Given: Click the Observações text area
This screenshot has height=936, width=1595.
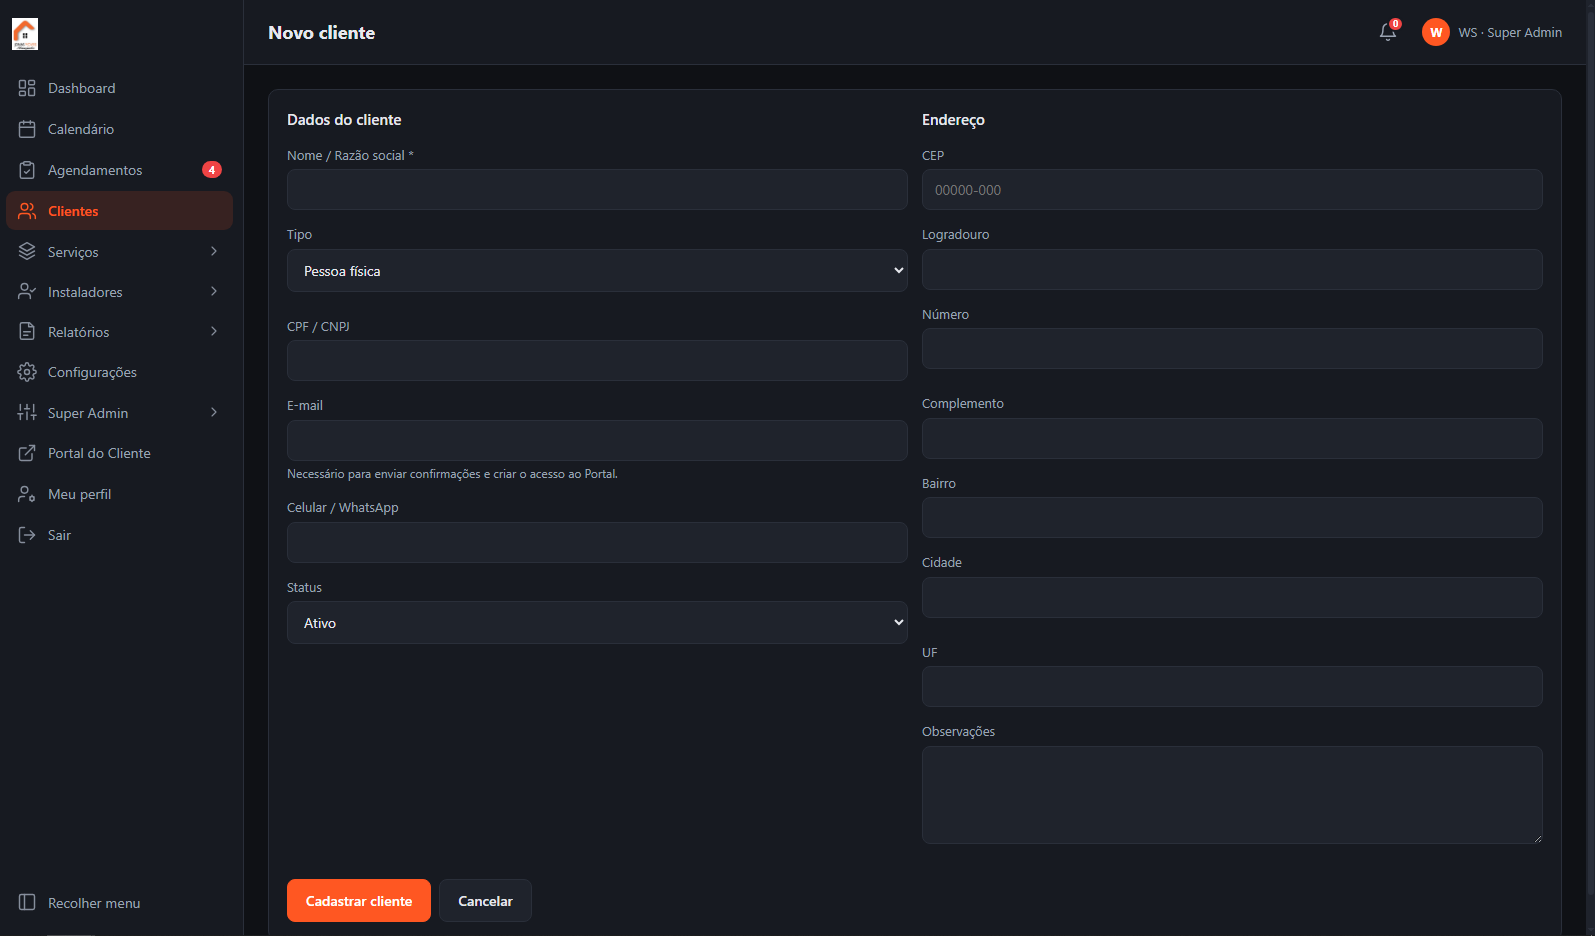Looking at the screenshot, I should coord(1232,795).
